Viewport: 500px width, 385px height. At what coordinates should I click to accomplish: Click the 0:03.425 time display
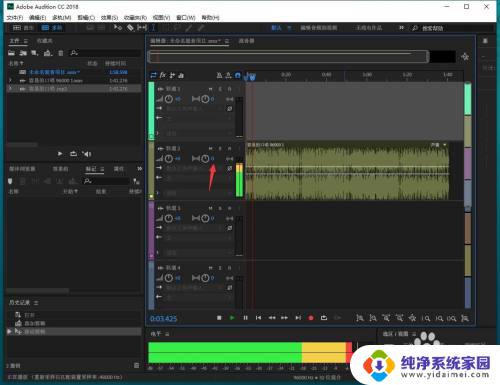point(163,319)
